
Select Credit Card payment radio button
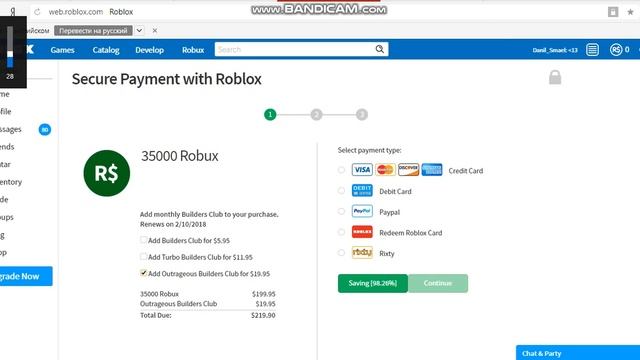(x=341, y=170)
